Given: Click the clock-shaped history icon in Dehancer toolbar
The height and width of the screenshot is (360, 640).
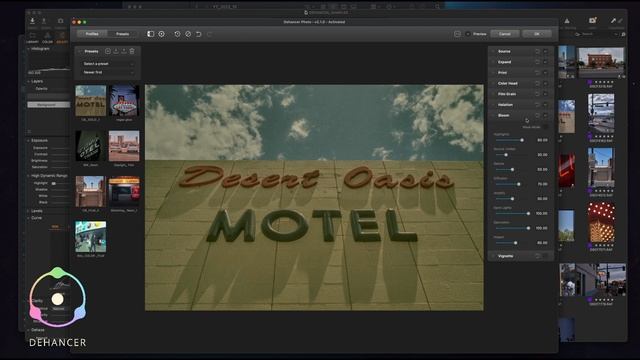Looking at the screenshot, I should 177,34.
